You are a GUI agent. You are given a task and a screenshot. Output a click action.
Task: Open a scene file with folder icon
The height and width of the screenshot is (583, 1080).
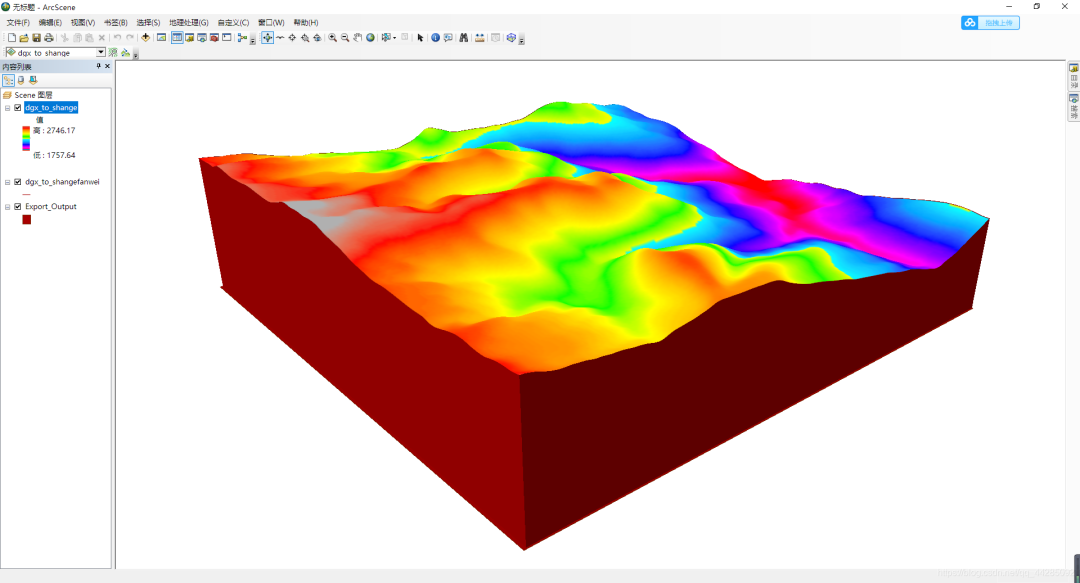click(23, 38)
